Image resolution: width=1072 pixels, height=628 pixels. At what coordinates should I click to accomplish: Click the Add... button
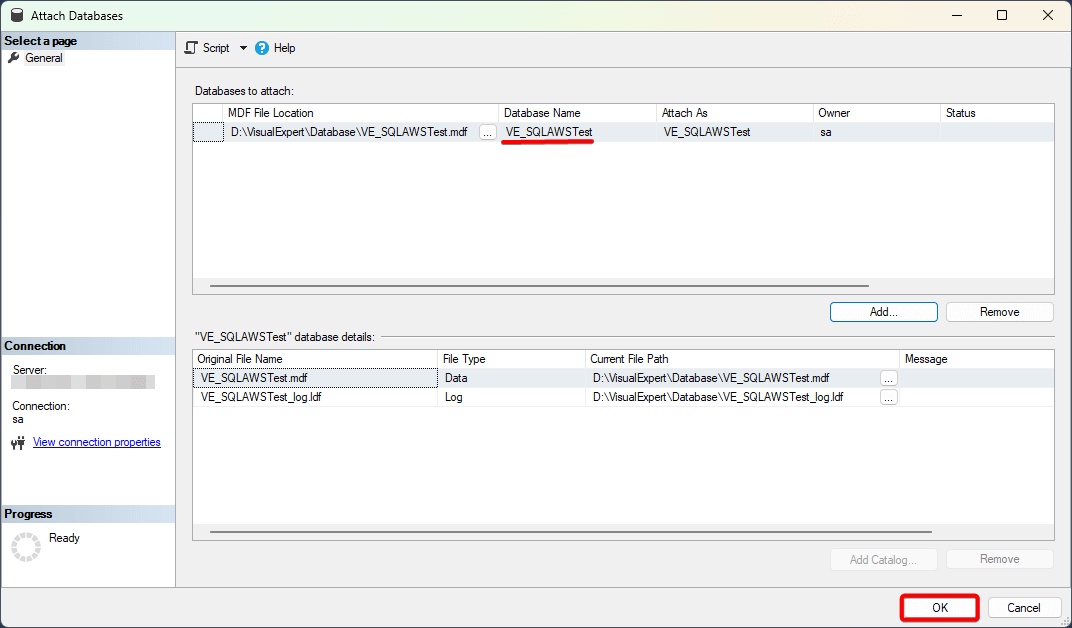click(883, 312)
